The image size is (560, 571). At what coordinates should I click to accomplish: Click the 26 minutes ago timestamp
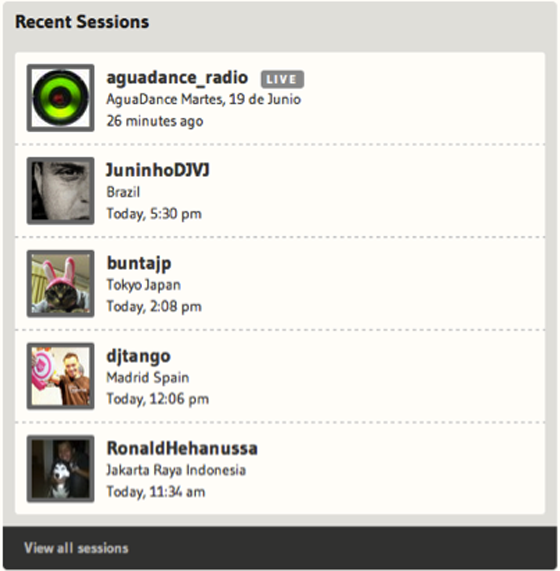[155, 121]
